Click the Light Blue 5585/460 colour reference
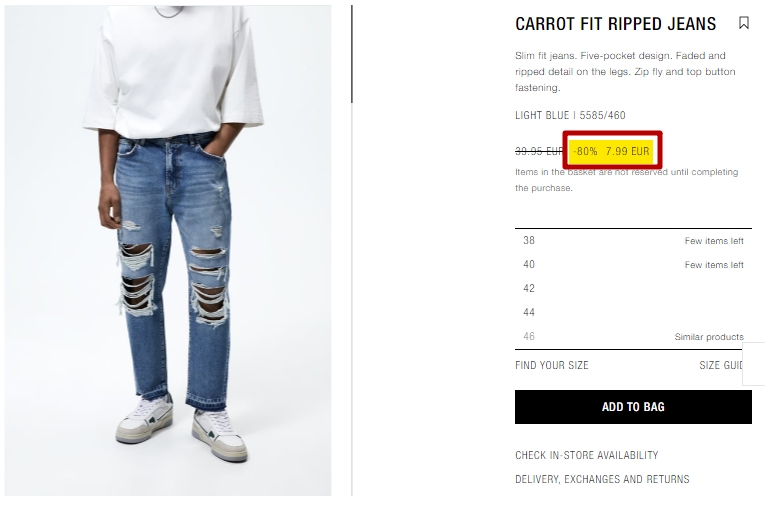 pyautogui.click(x=570, y=115)
